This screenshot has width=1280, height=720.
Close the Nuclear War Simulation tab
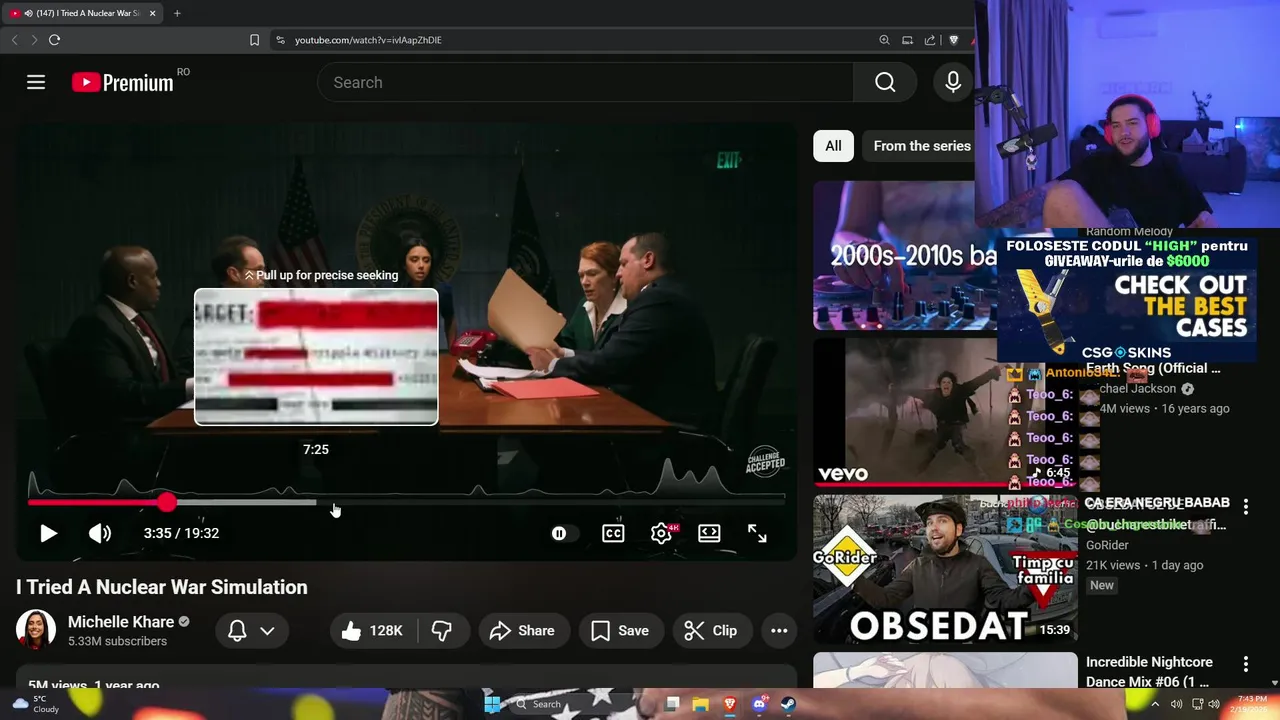click(x=152, y=13)
